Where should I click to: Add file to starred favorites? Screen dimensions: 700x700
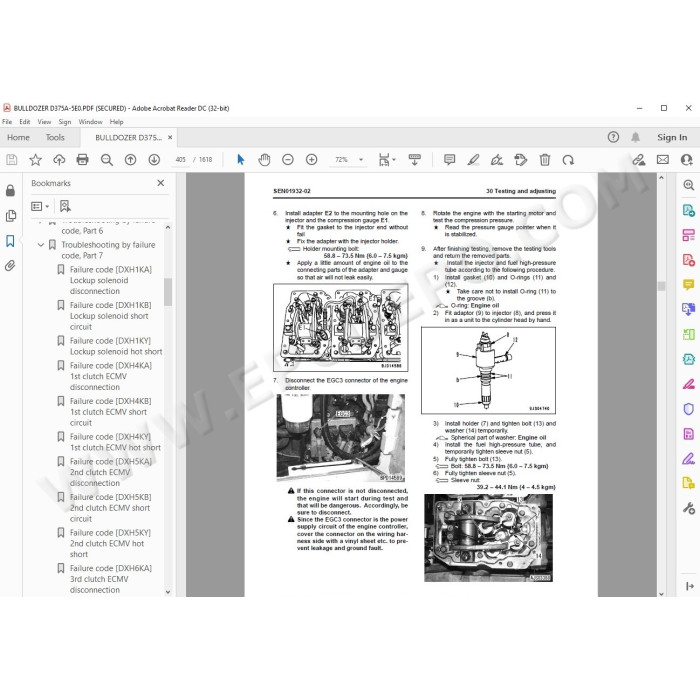click(35, 160)
